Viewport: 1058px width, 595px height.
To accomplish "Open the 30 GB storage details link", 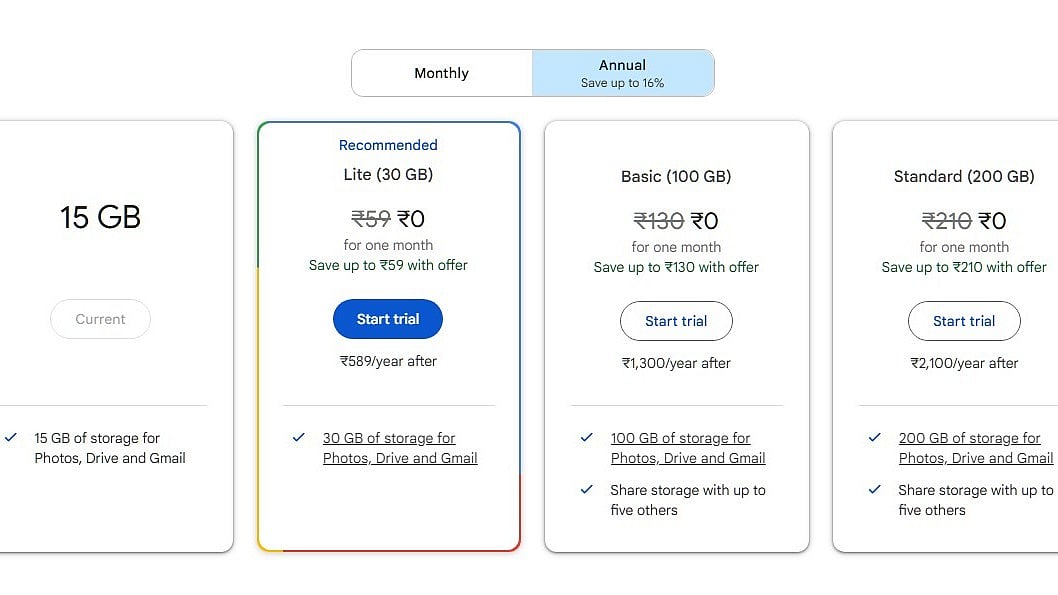I will click(400, 447).
